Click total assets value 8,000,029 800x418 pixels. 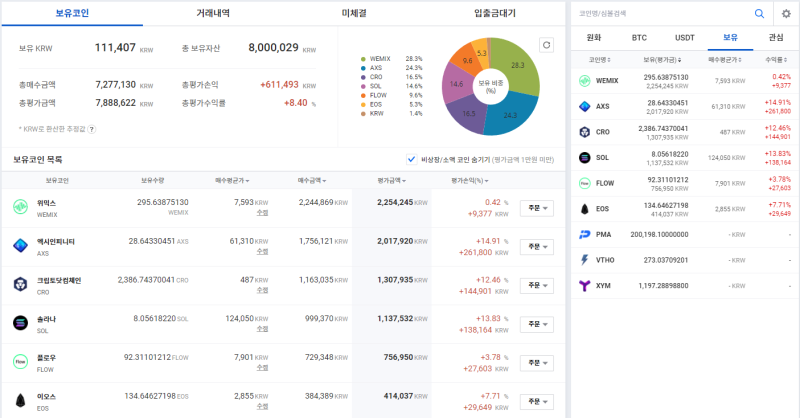273,47
